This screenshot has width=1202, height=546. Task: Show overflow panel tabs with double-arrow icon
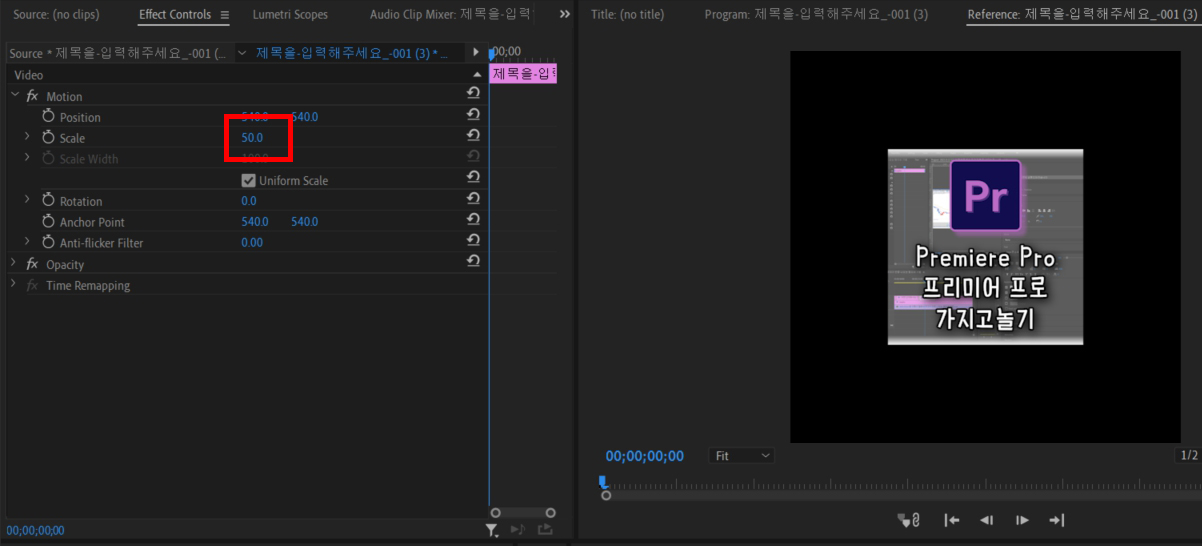point(564,15)
